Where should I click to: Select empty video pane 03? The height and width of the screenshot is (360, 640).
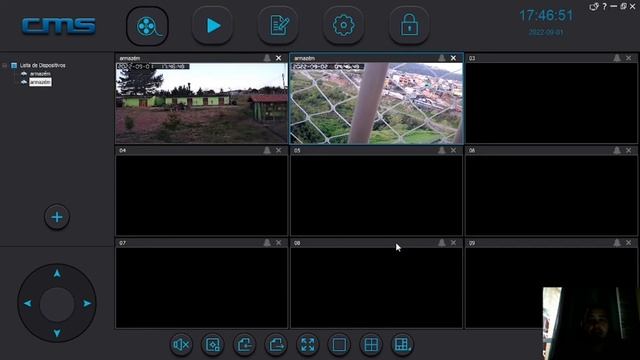click(551, 103)
